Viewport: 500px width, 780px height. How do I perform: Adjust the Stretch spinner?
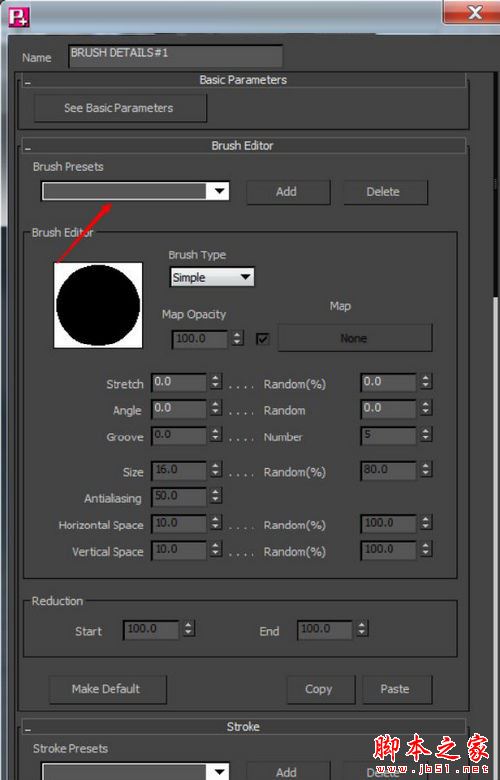click(215, 382)
